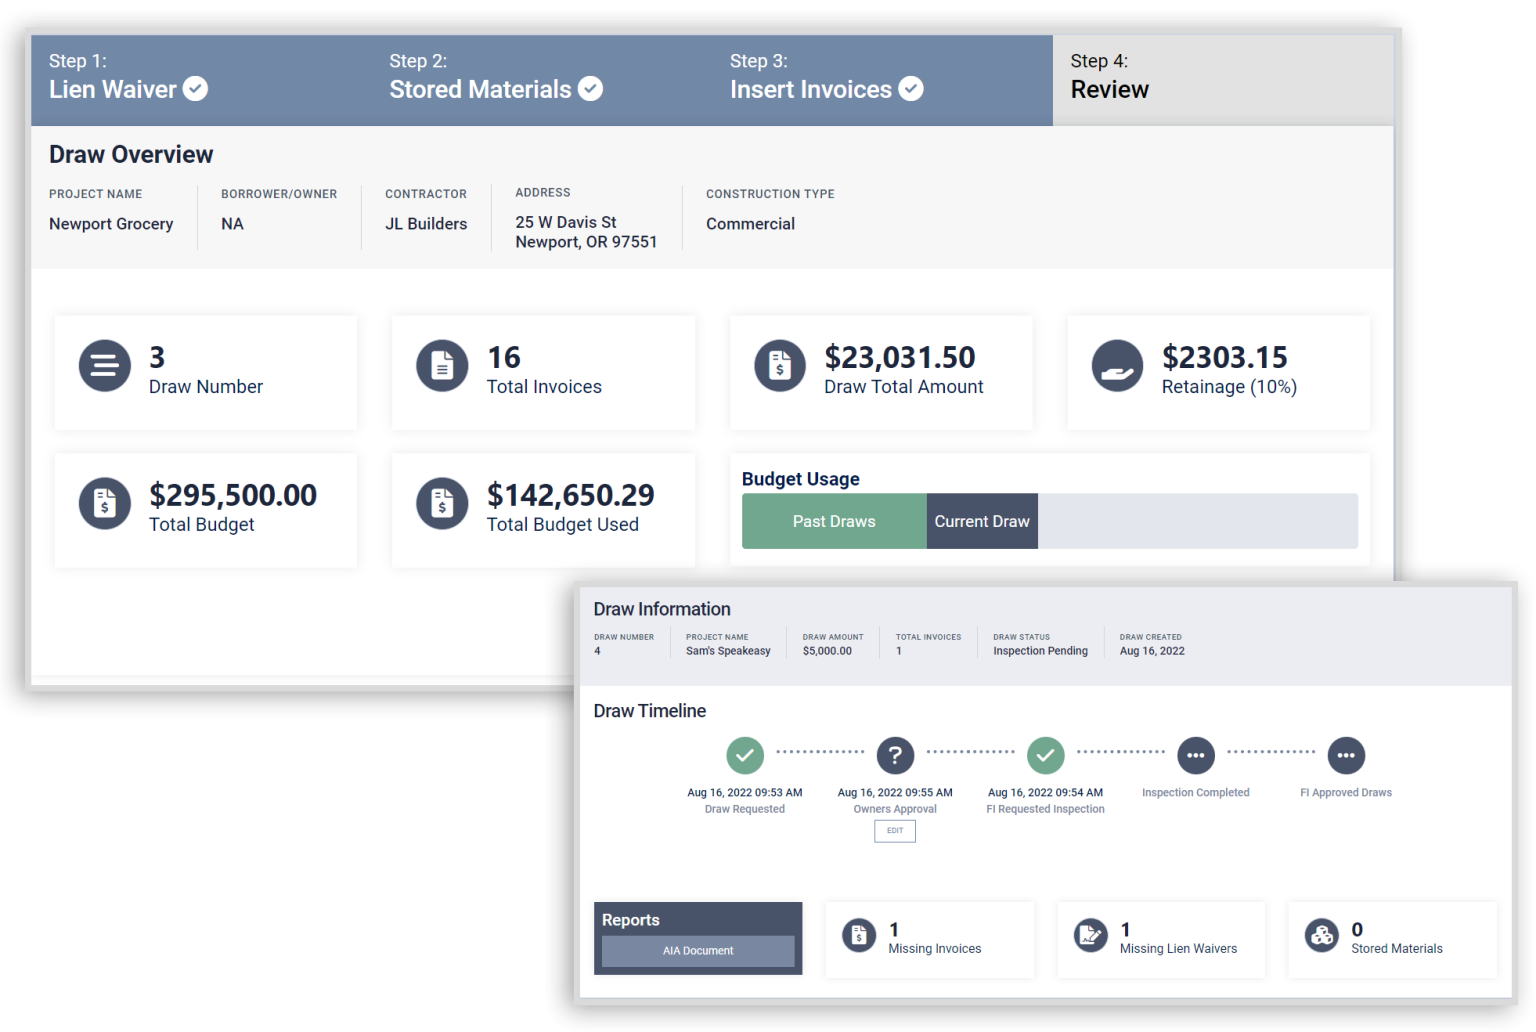Click the Owners Approval question mark icon
The width and height of the screenshot is (1536, 1032).
click(895, 755)
